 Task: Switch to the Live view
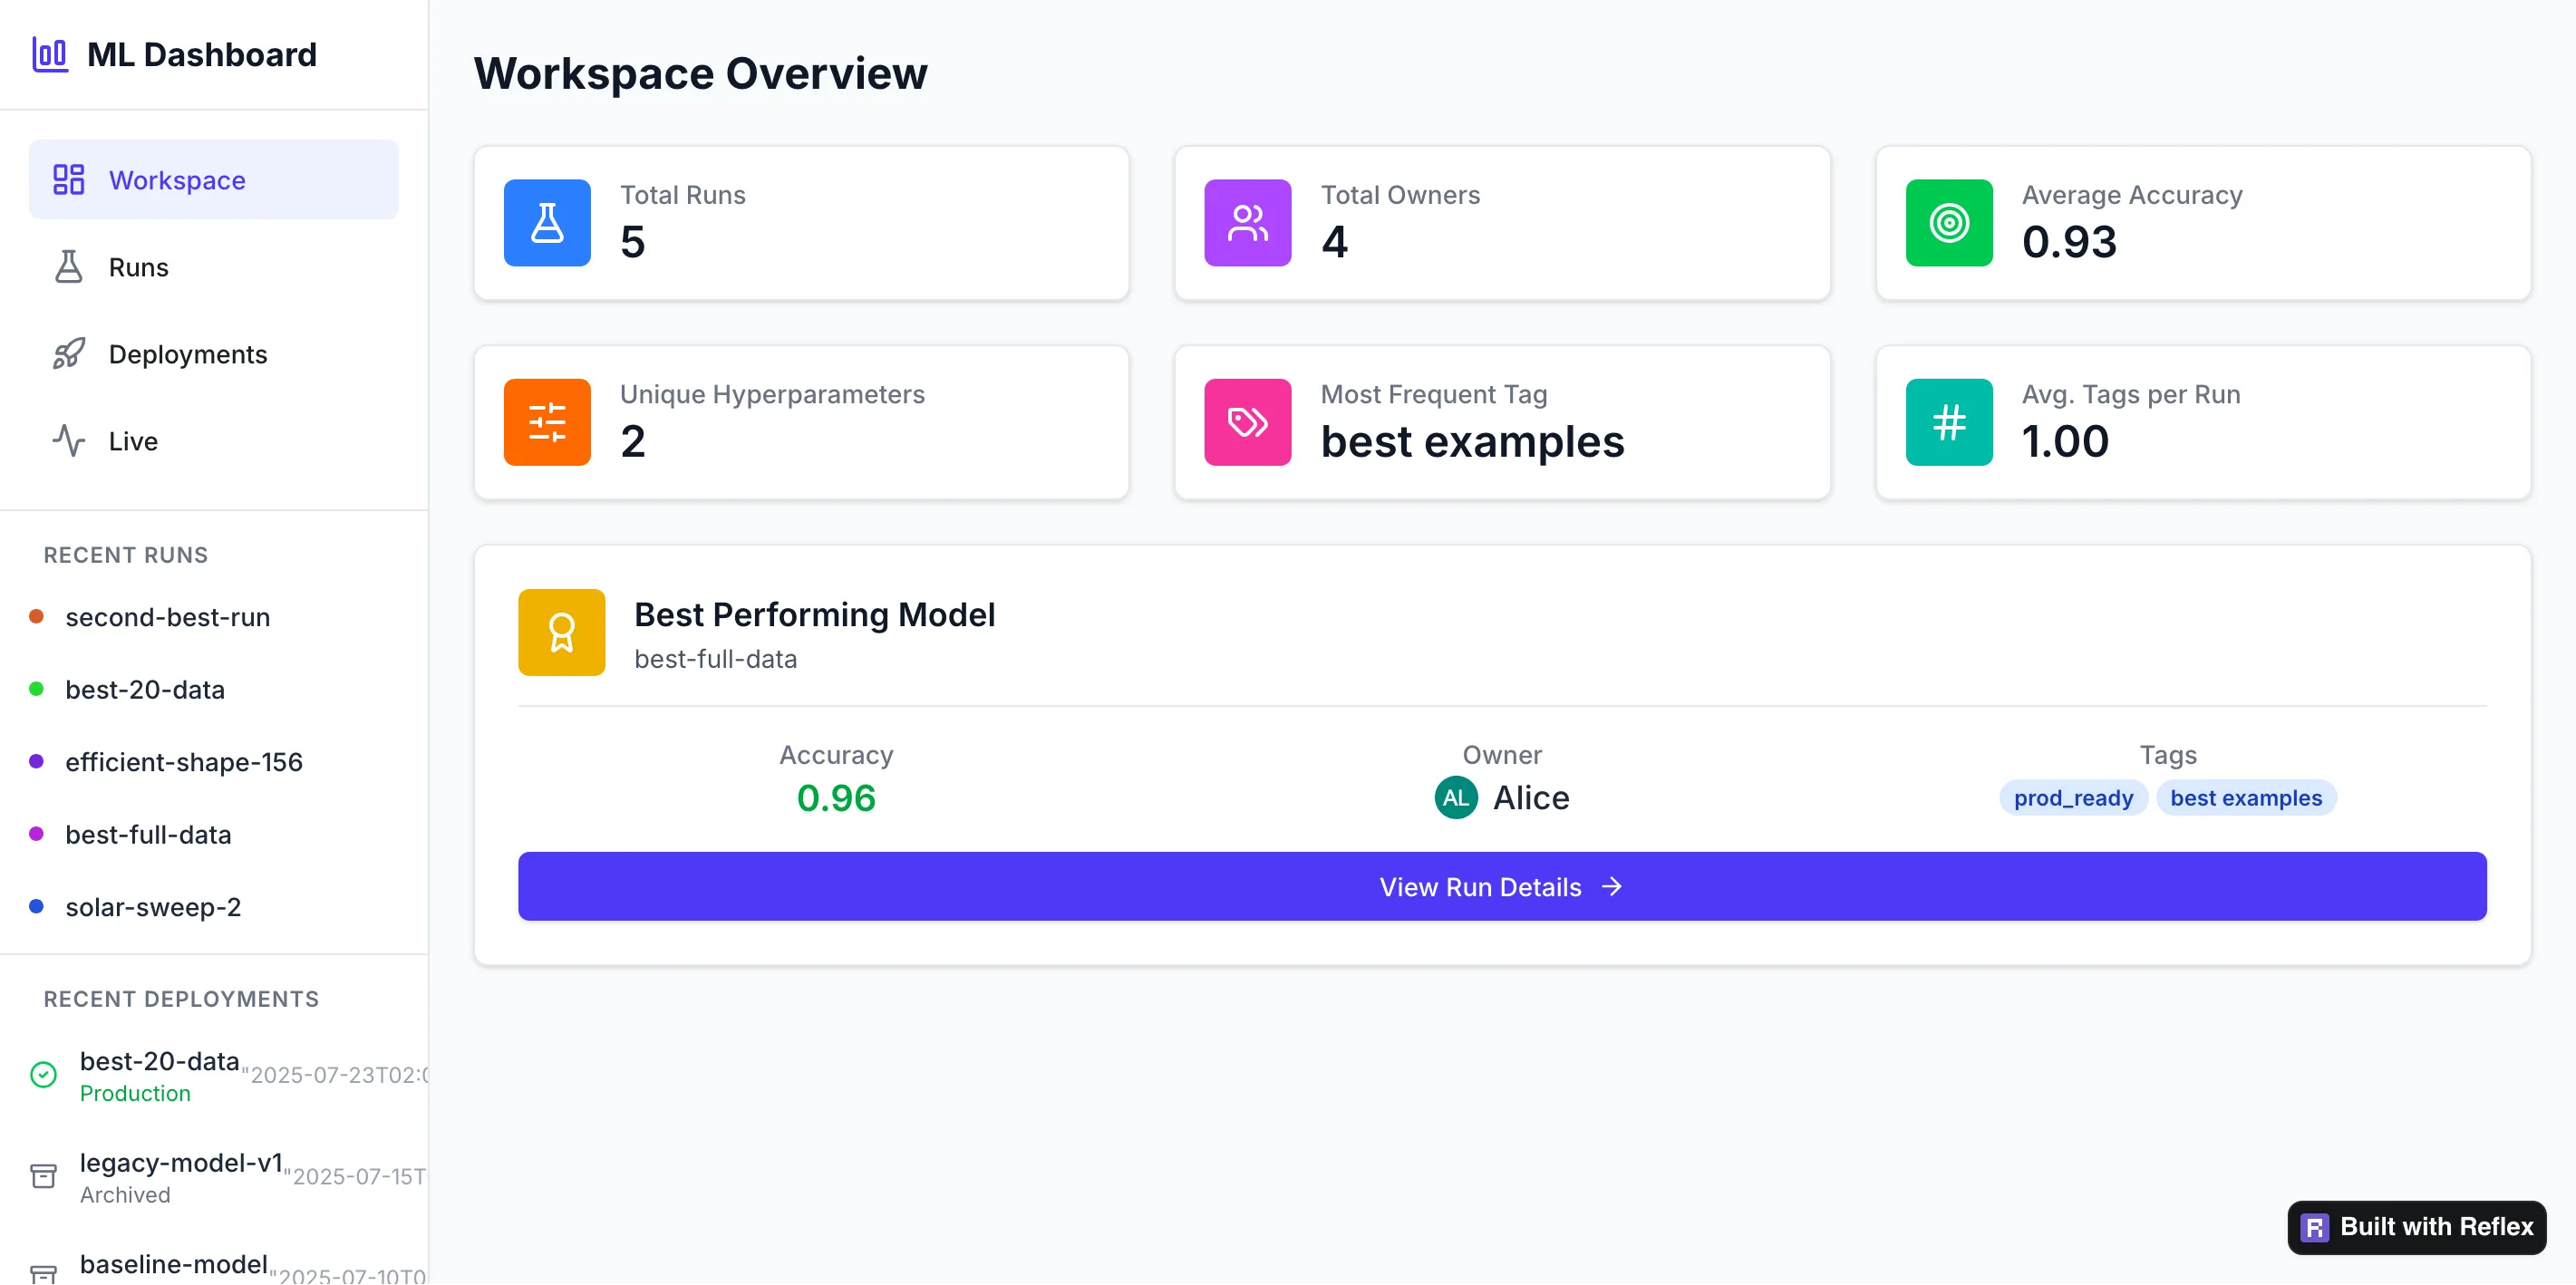click(132, 441)
